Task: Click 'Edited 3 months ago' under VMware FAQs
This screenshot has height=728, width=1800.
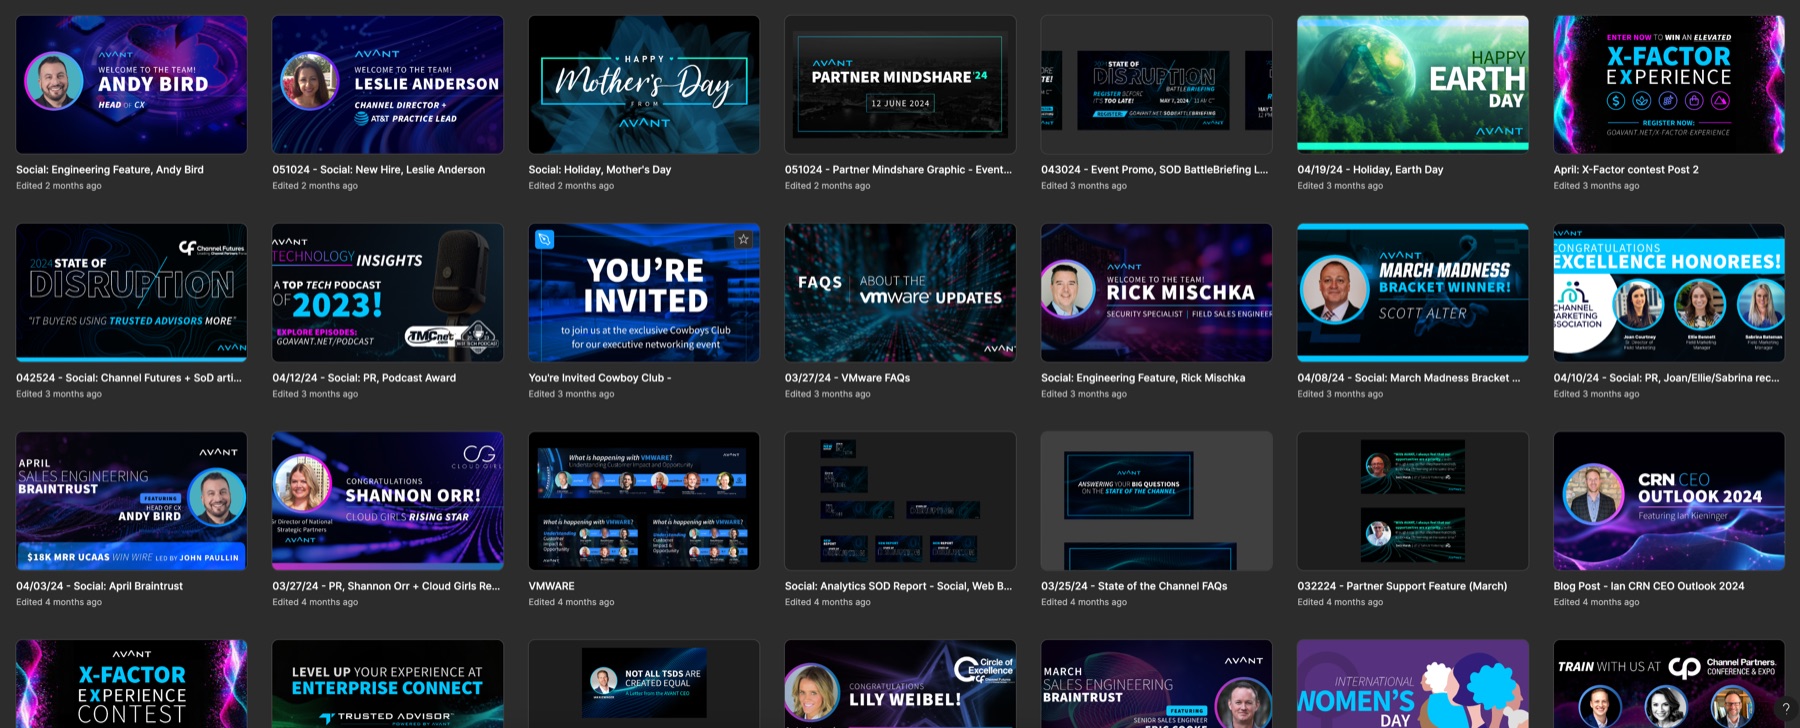Action: (827, 394)
